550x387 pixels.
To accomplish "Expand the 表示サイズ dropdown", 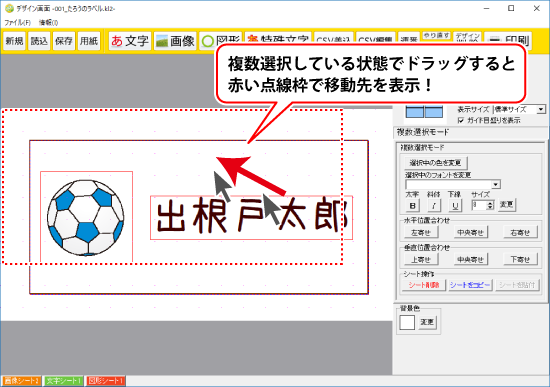I will (541, 109).
